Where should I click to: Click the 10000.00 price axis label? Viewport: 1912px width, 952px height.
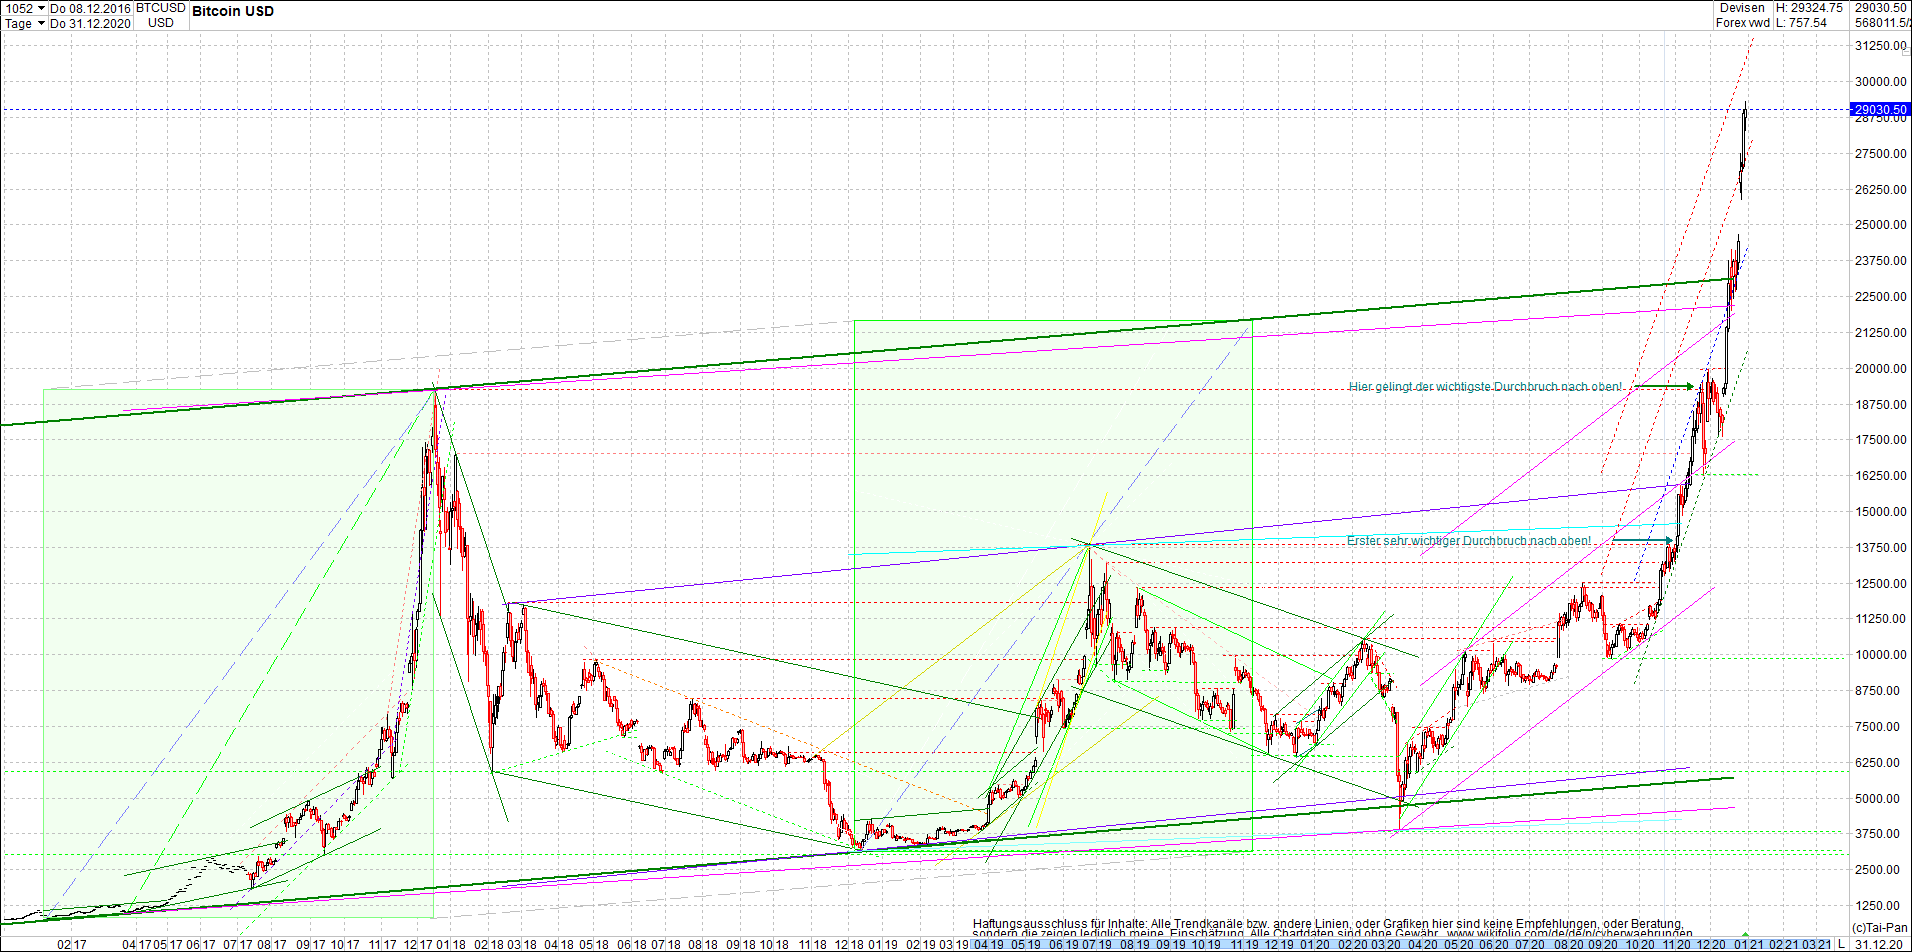point(1881,655)
